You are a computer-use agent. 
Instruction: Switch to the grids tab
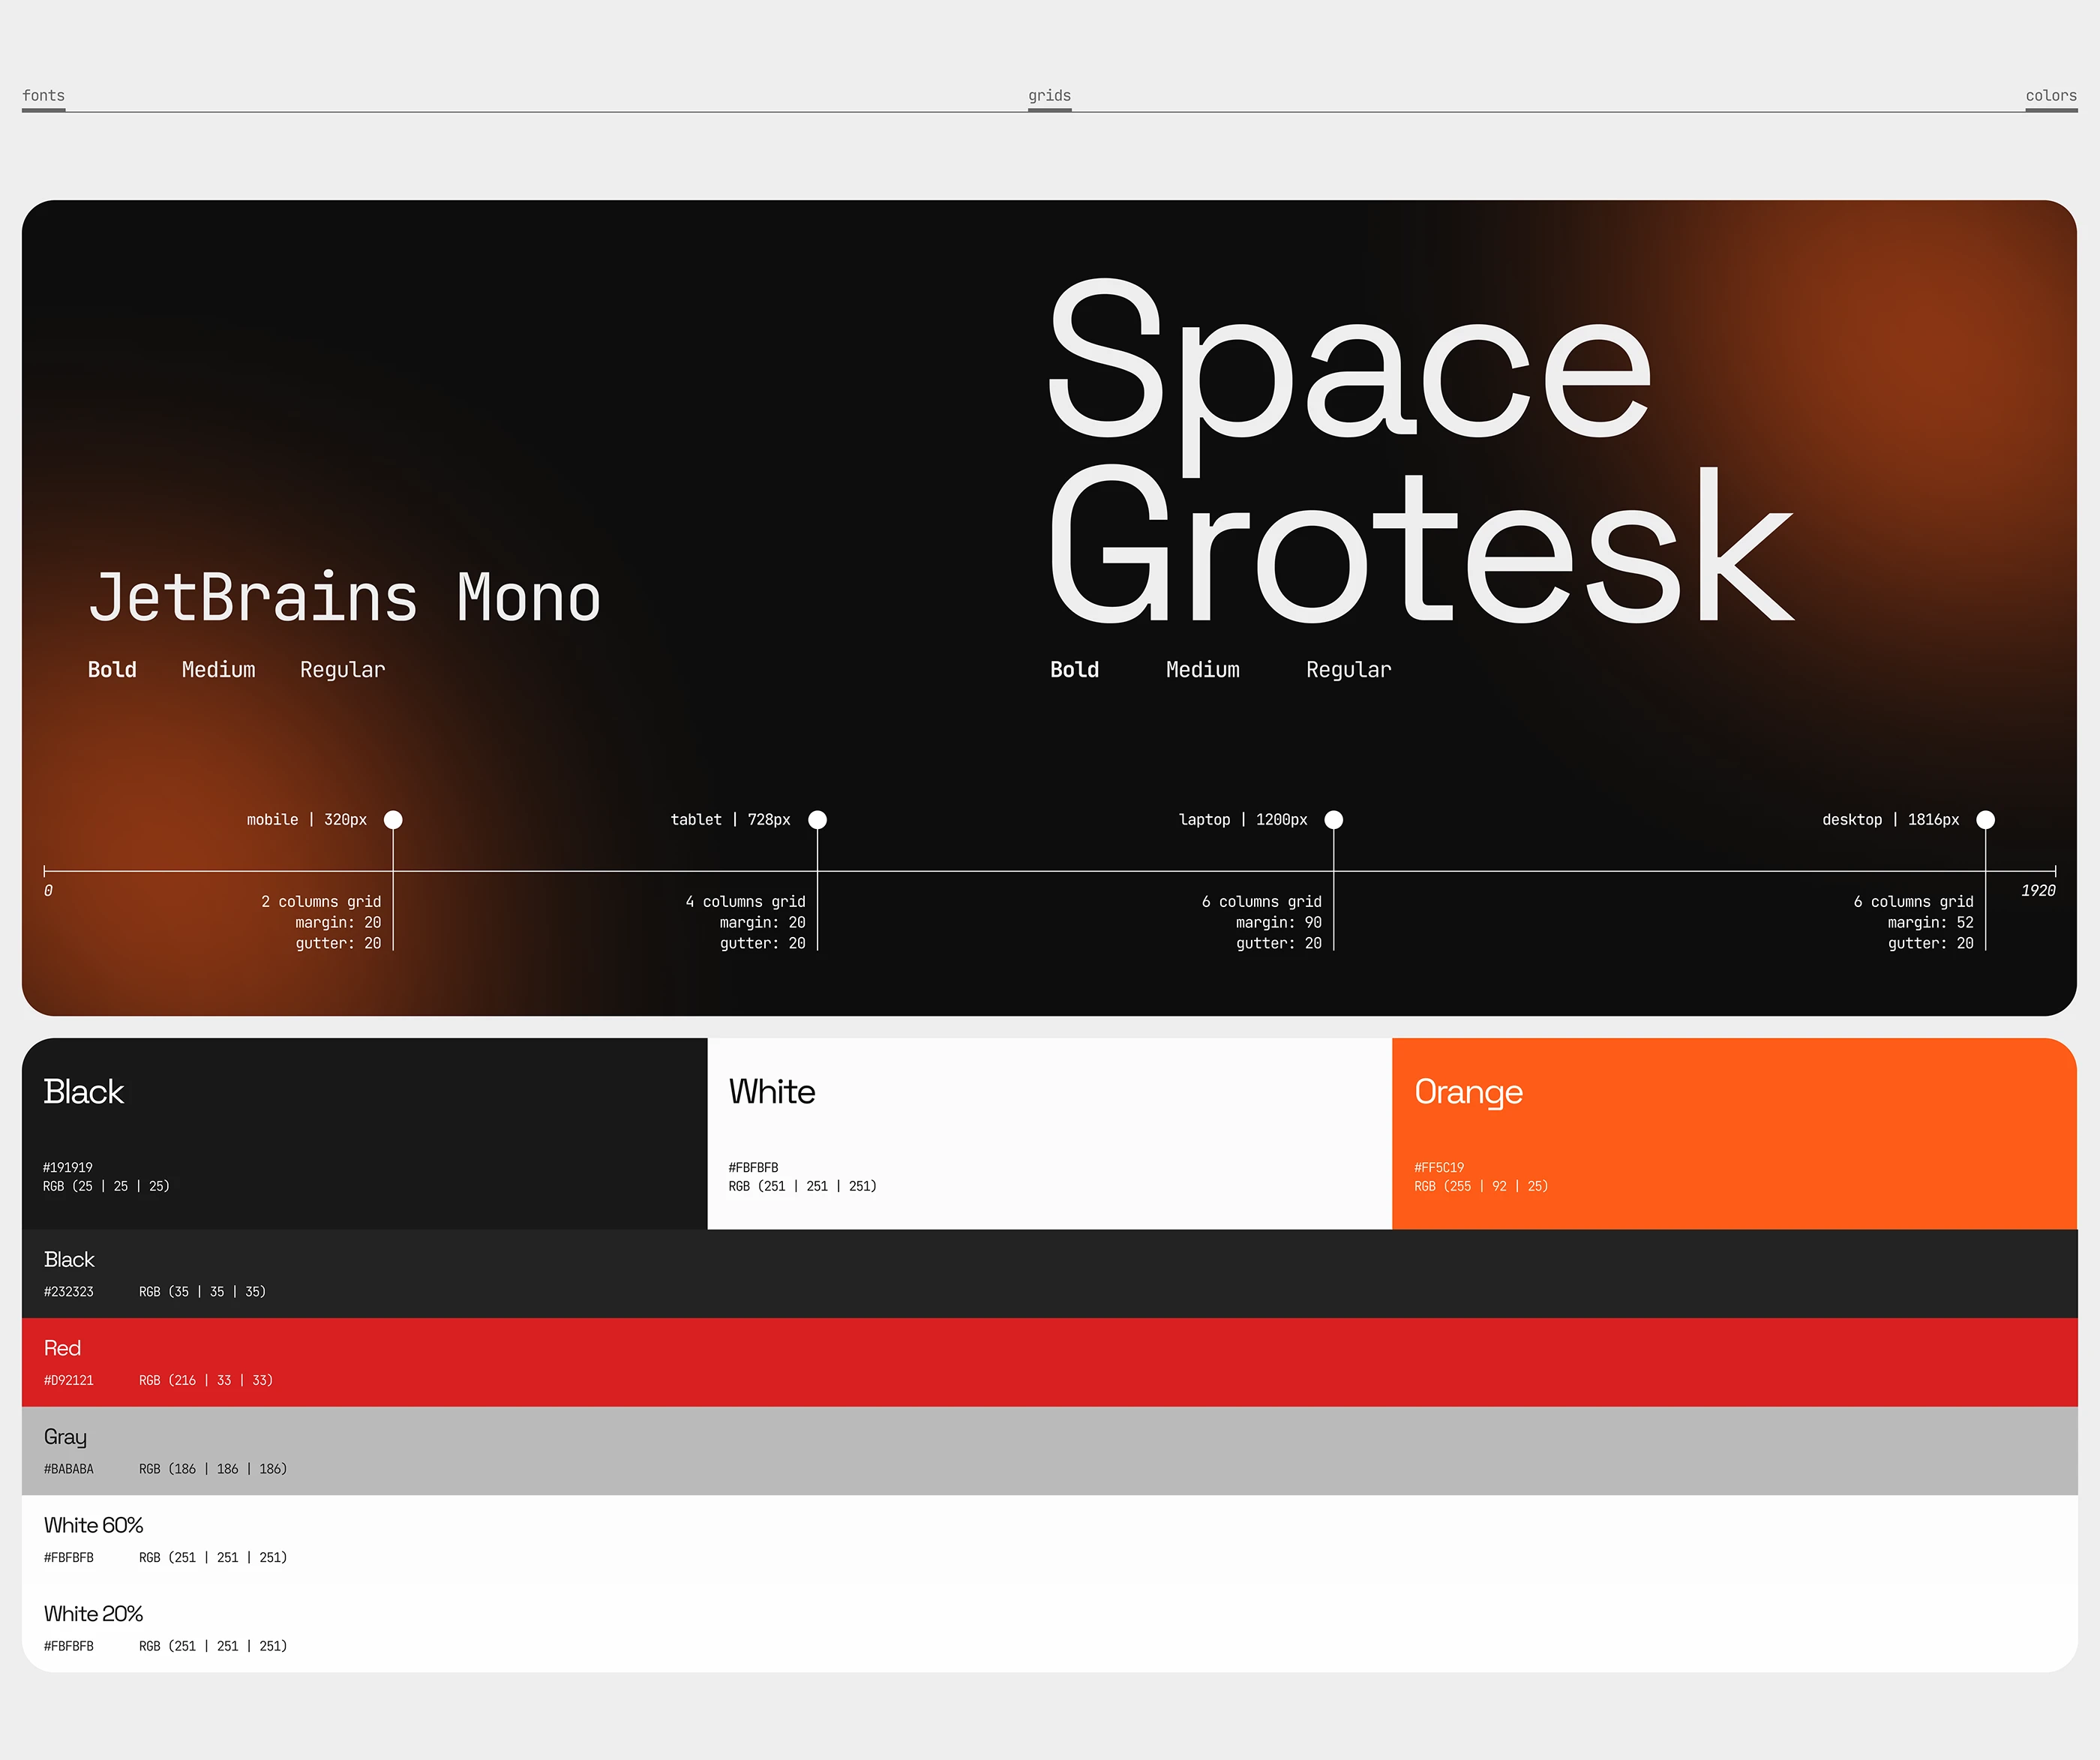(x=1049, y=96)
